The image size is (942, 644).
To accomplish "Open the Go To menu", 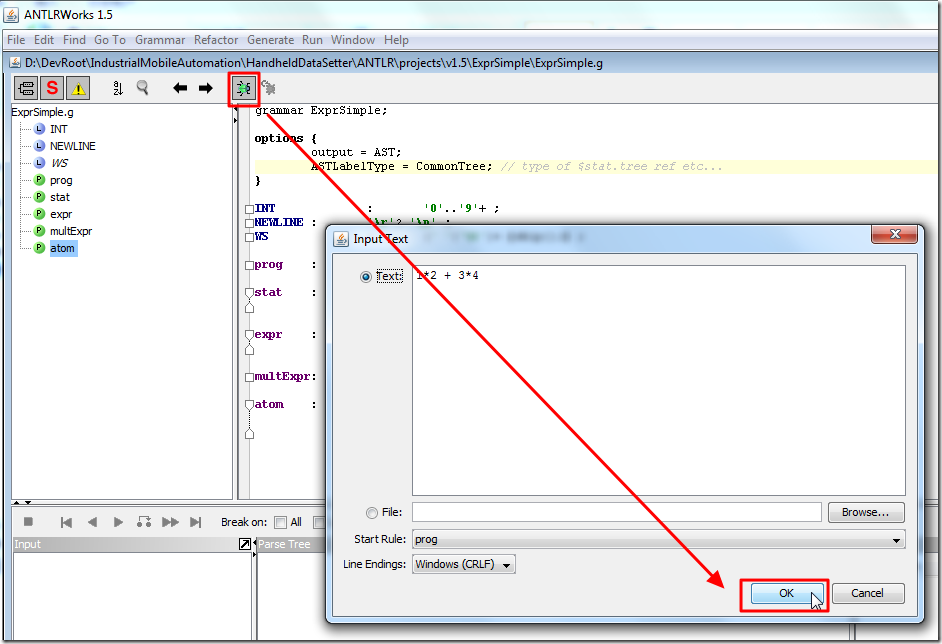I will (x=110, y=40).
